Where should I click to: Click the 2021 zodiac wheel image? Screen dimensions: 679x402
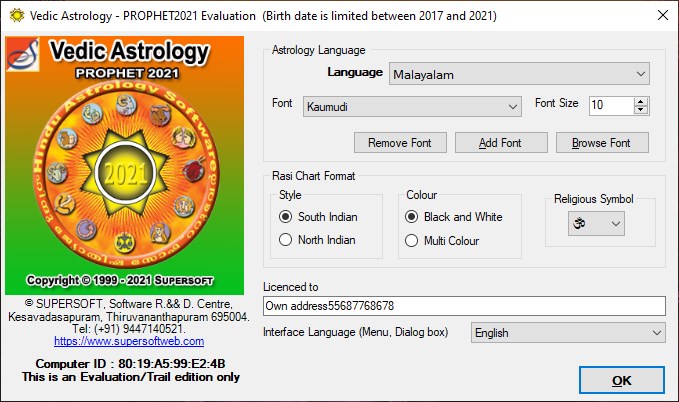coord(126,173)
